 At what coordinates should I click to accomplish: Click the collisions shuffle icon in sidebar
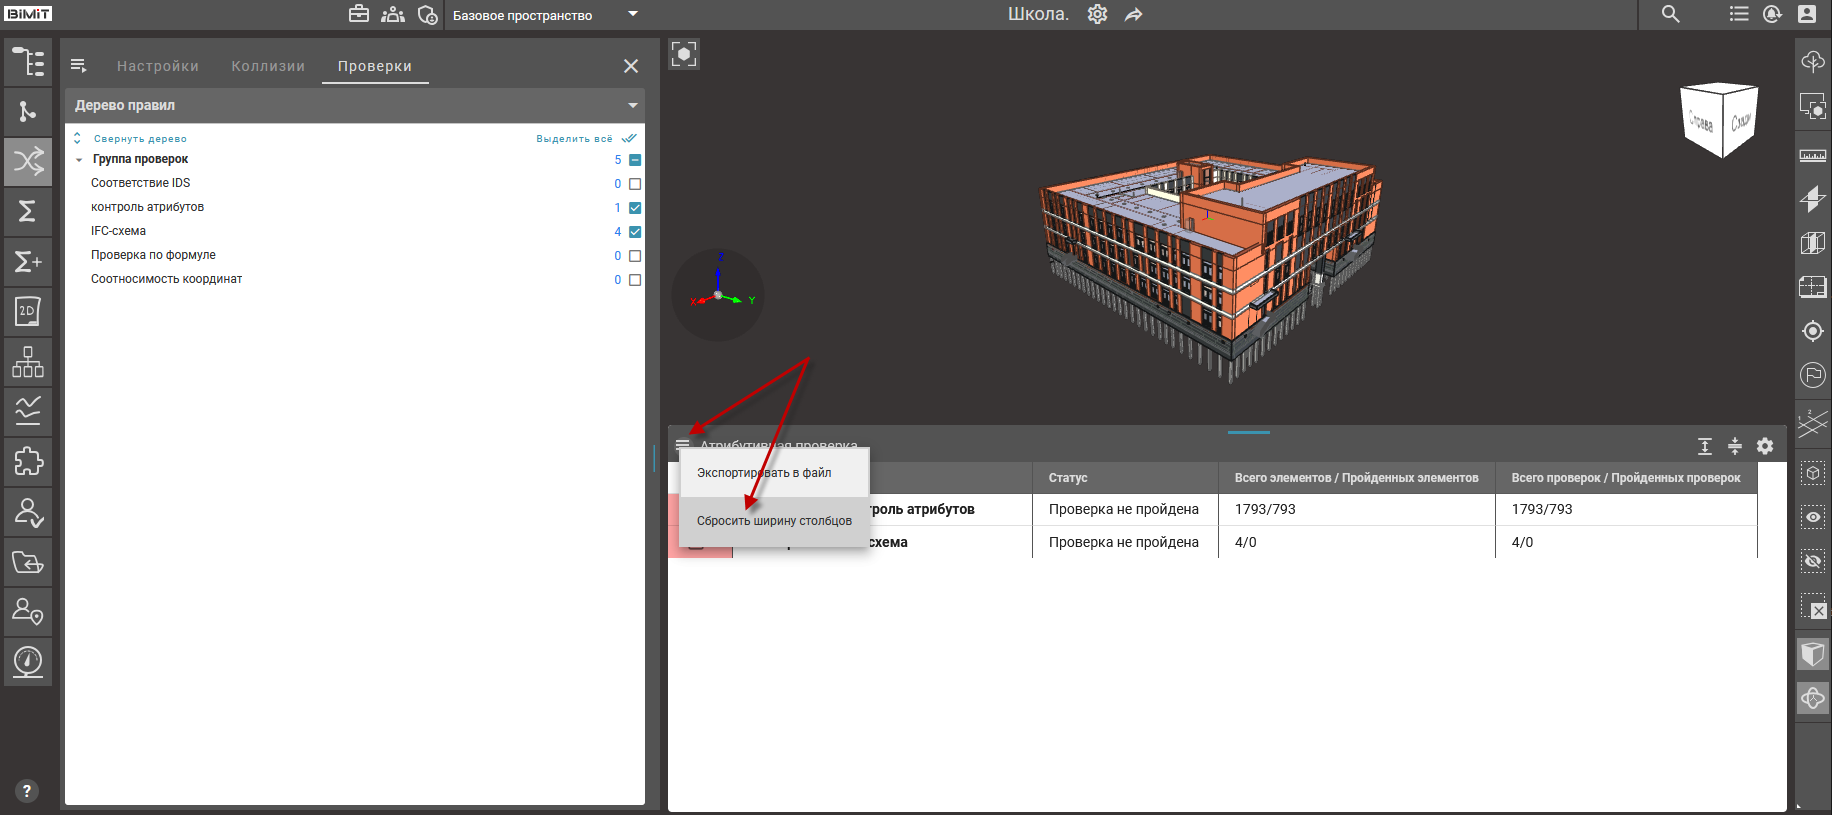pyautogui.click(x=28, y=161)
